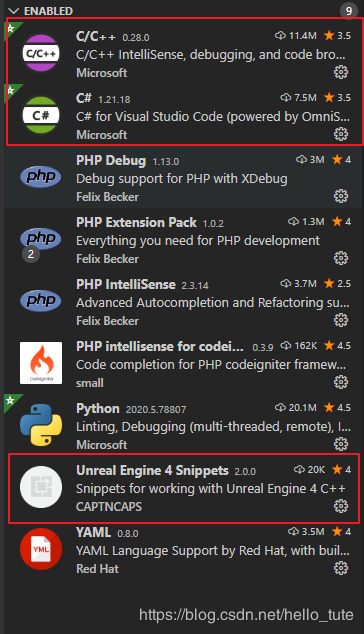Open gear menu for PHP intellisense codeigniter

[341, 382]
